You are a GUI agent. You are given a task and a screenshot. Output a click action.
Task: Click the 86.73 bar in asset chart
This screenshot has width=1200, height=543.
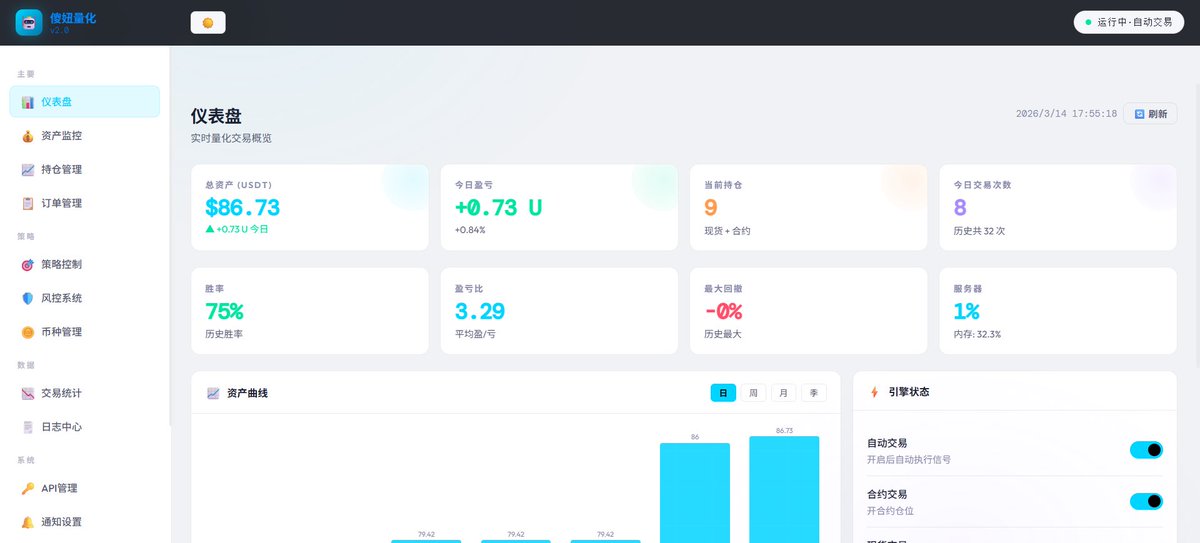[x=784, y=489]
